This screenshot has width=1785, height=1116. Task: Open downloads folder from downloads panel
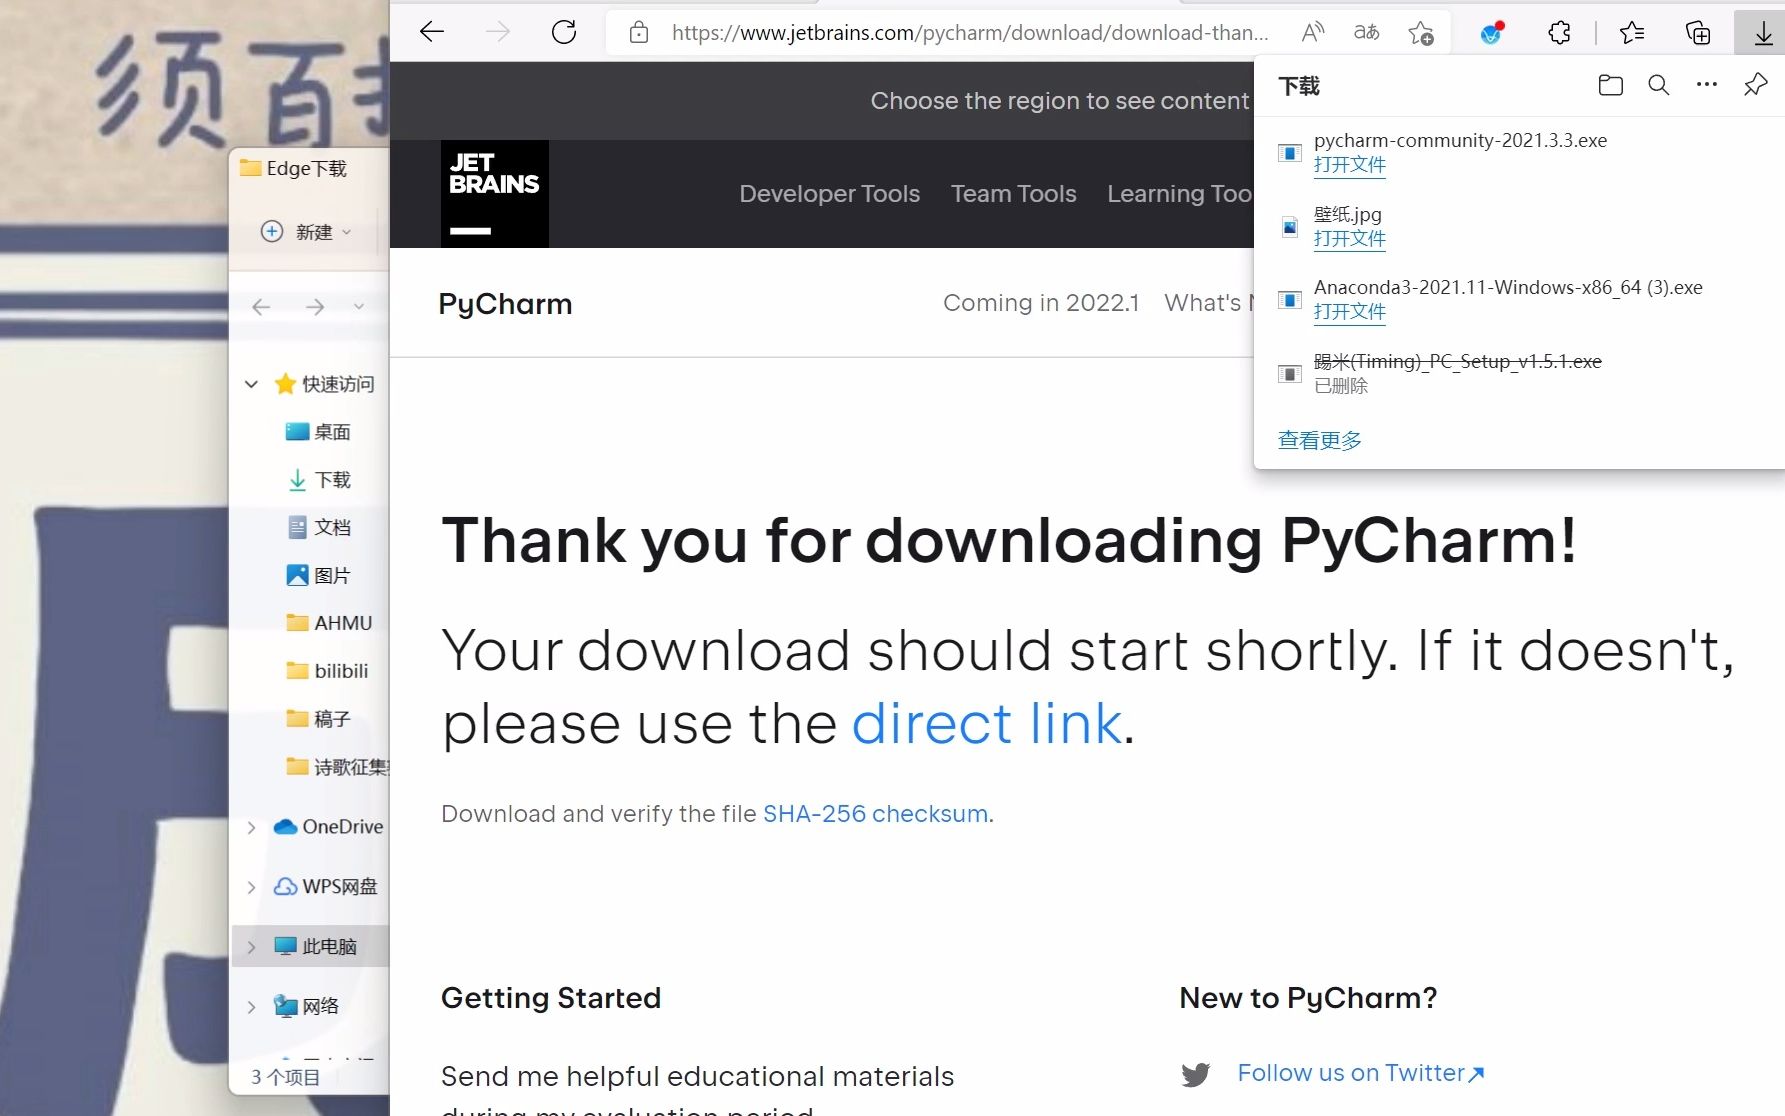click(1610, 85)
